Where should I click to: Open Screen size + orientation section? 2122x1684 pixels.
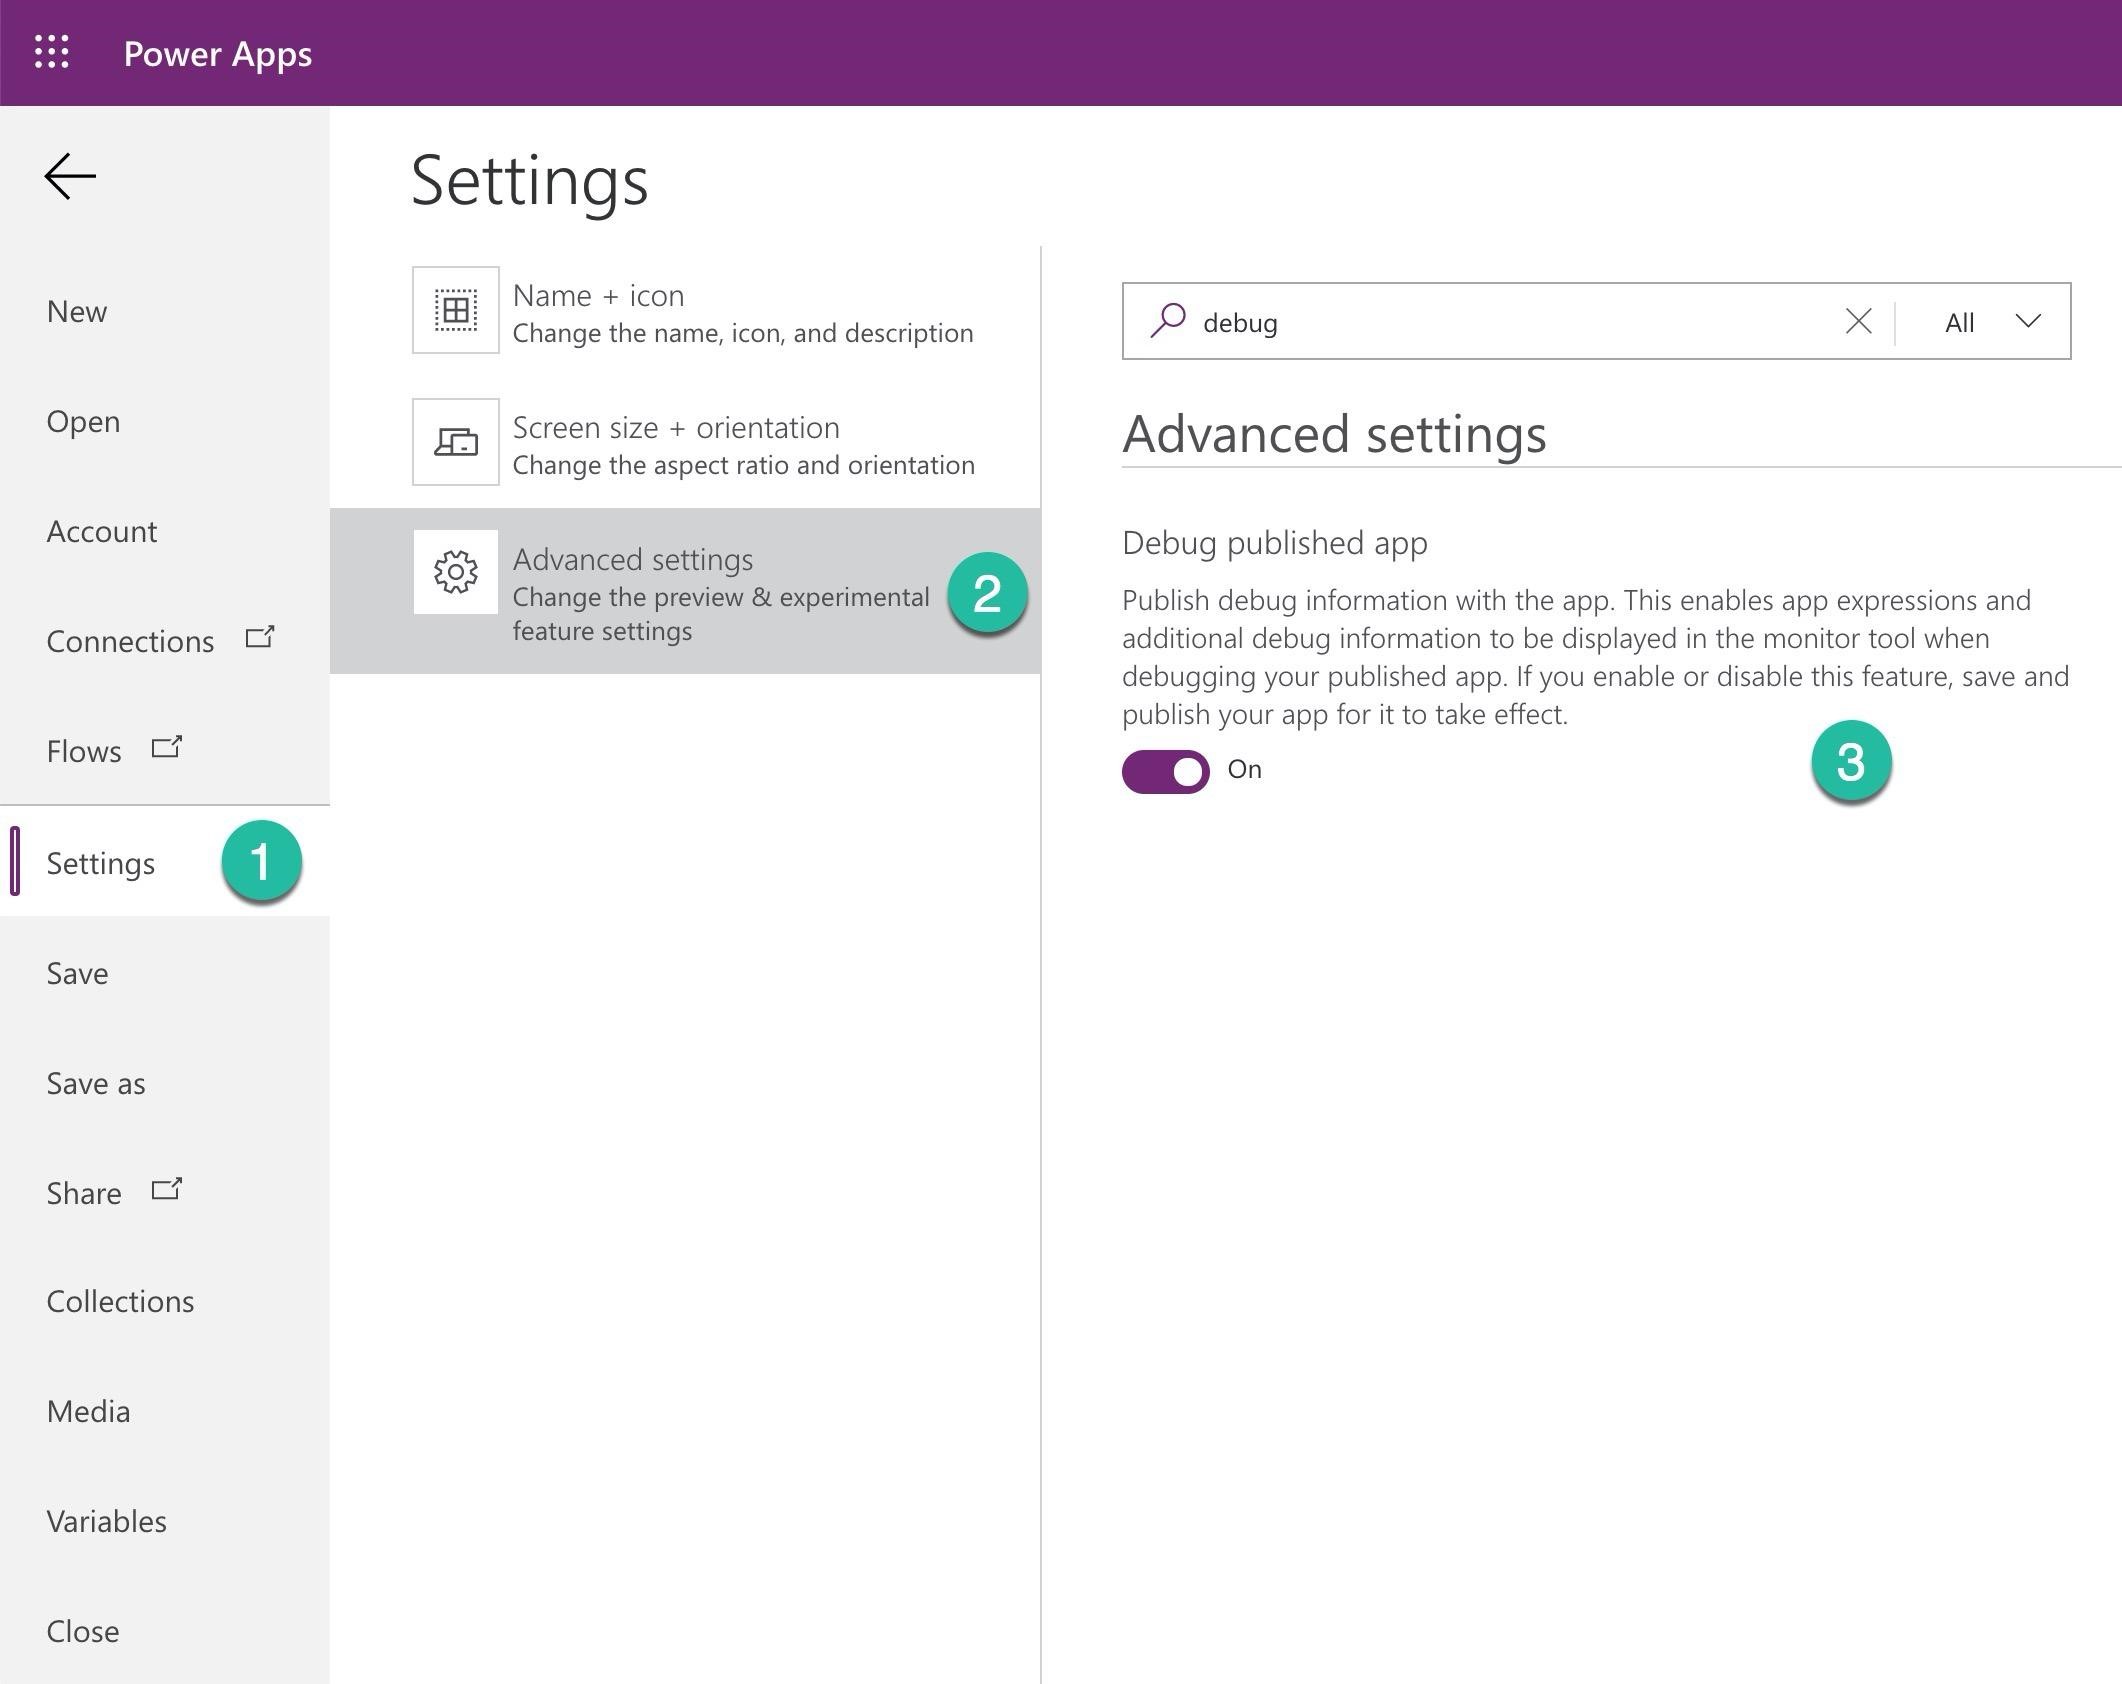tap(685, 443)
